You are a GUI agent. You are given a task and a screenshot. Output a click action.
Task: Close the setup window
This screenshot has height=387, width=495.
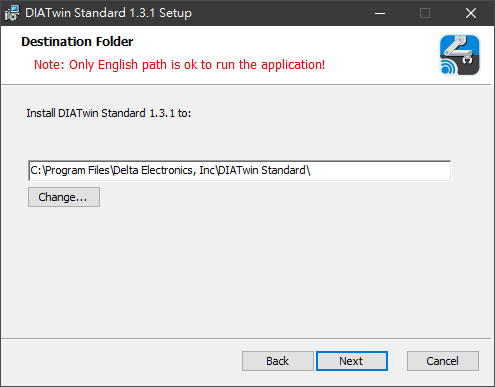point(471,13)
